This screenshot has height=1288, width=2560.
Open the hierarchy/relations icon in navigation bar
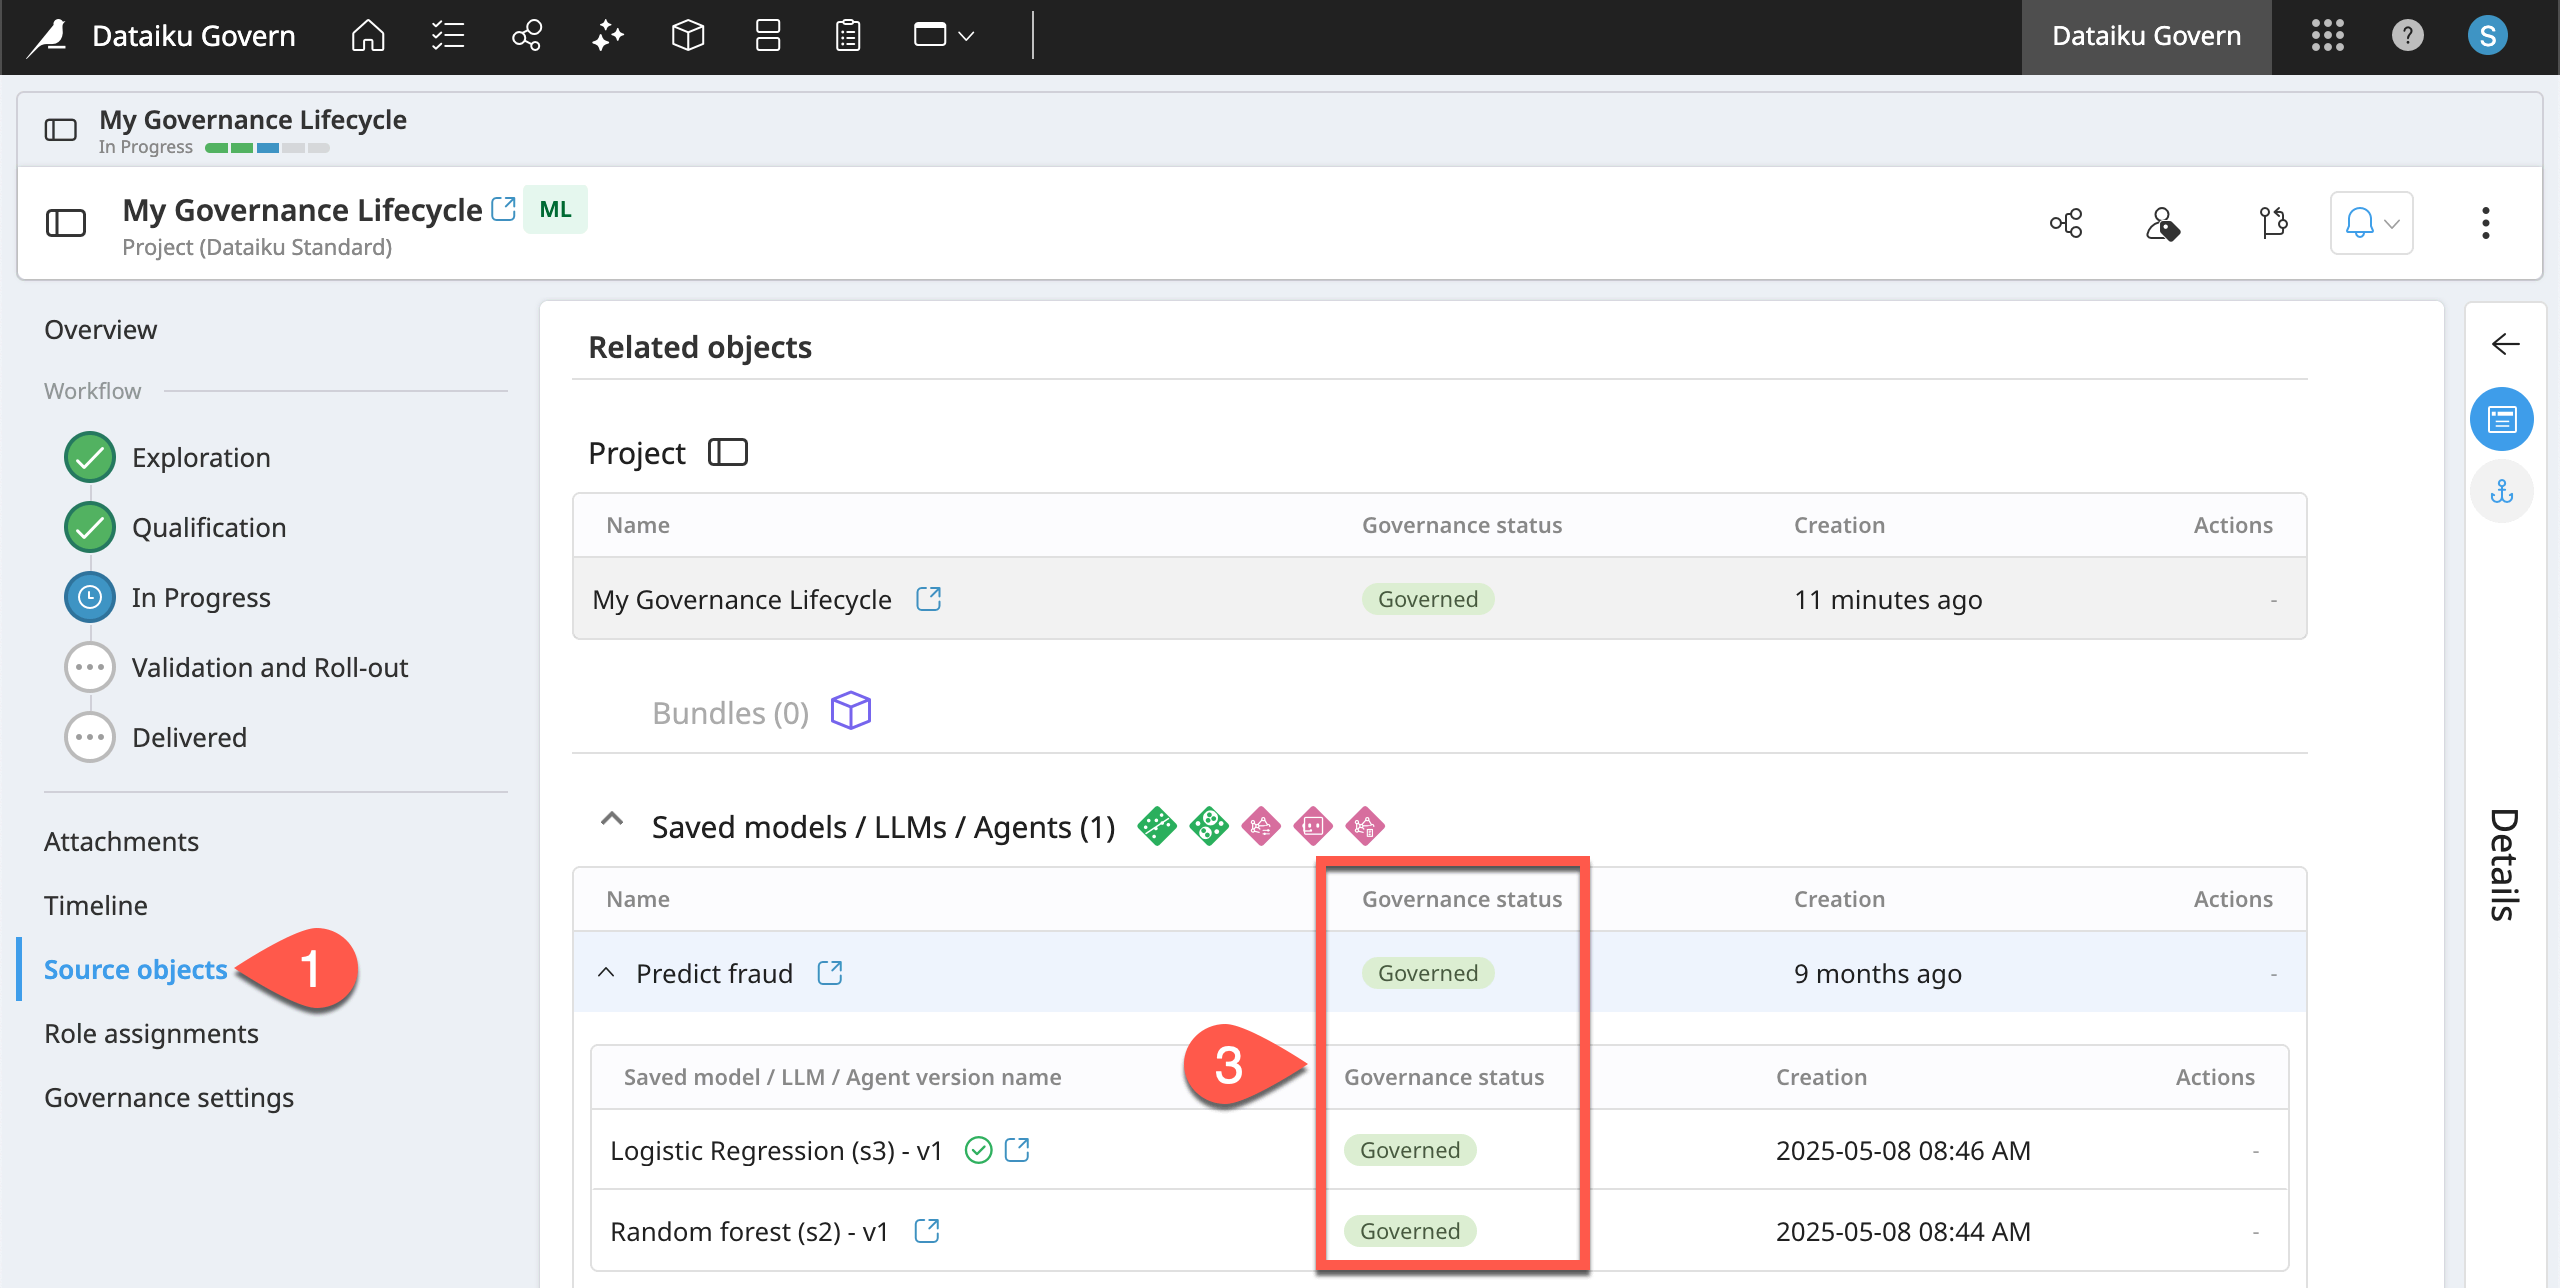(x=527, y=35)
